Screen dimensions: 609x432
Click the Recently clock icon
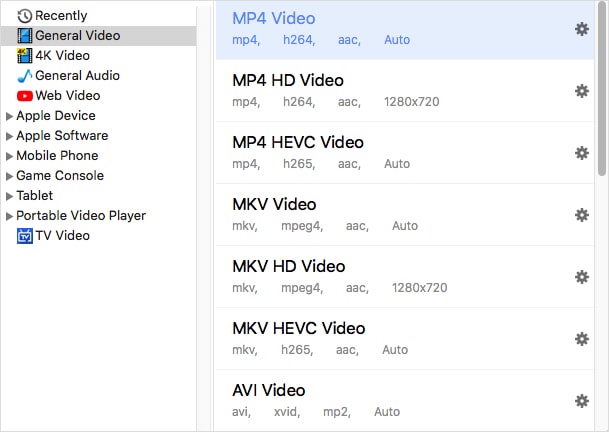25,16
